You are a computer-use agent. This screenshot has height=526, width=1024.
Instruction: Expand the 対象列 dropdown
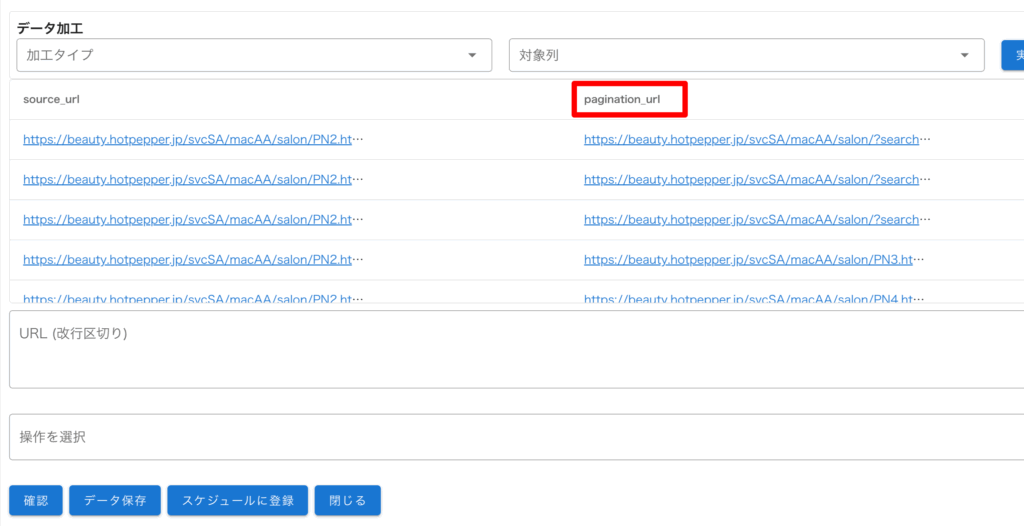[746, 55]
